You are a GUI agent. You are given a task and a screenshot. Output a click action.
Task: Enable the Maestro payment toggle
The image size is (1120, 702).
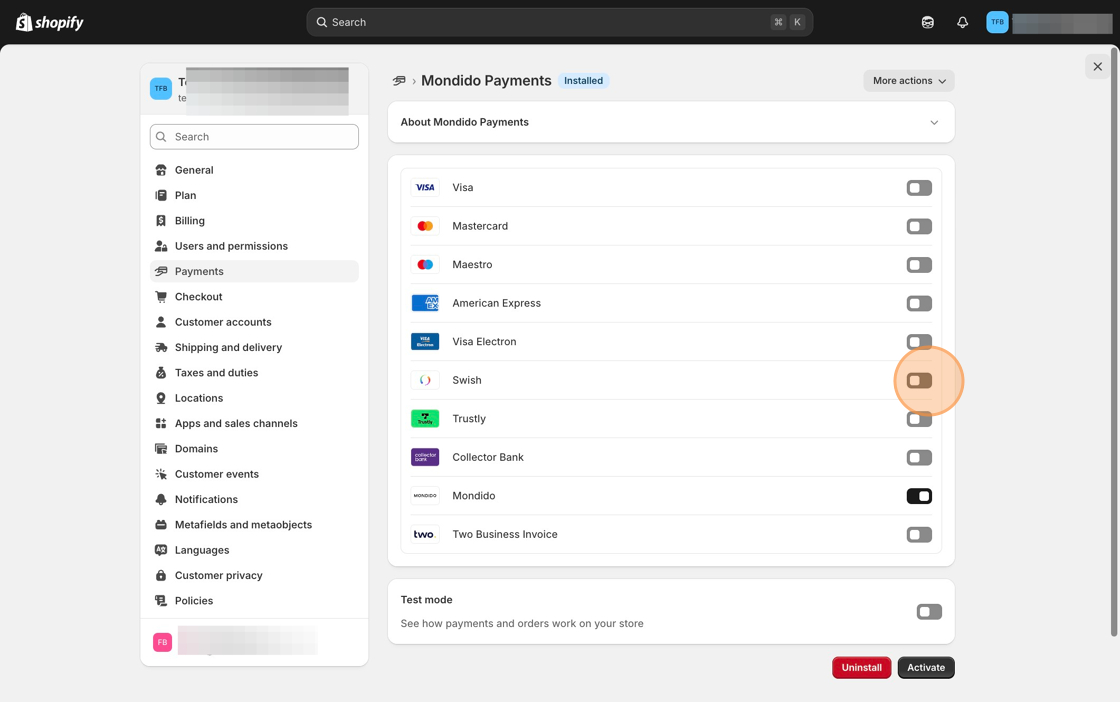tap(919, 265)
